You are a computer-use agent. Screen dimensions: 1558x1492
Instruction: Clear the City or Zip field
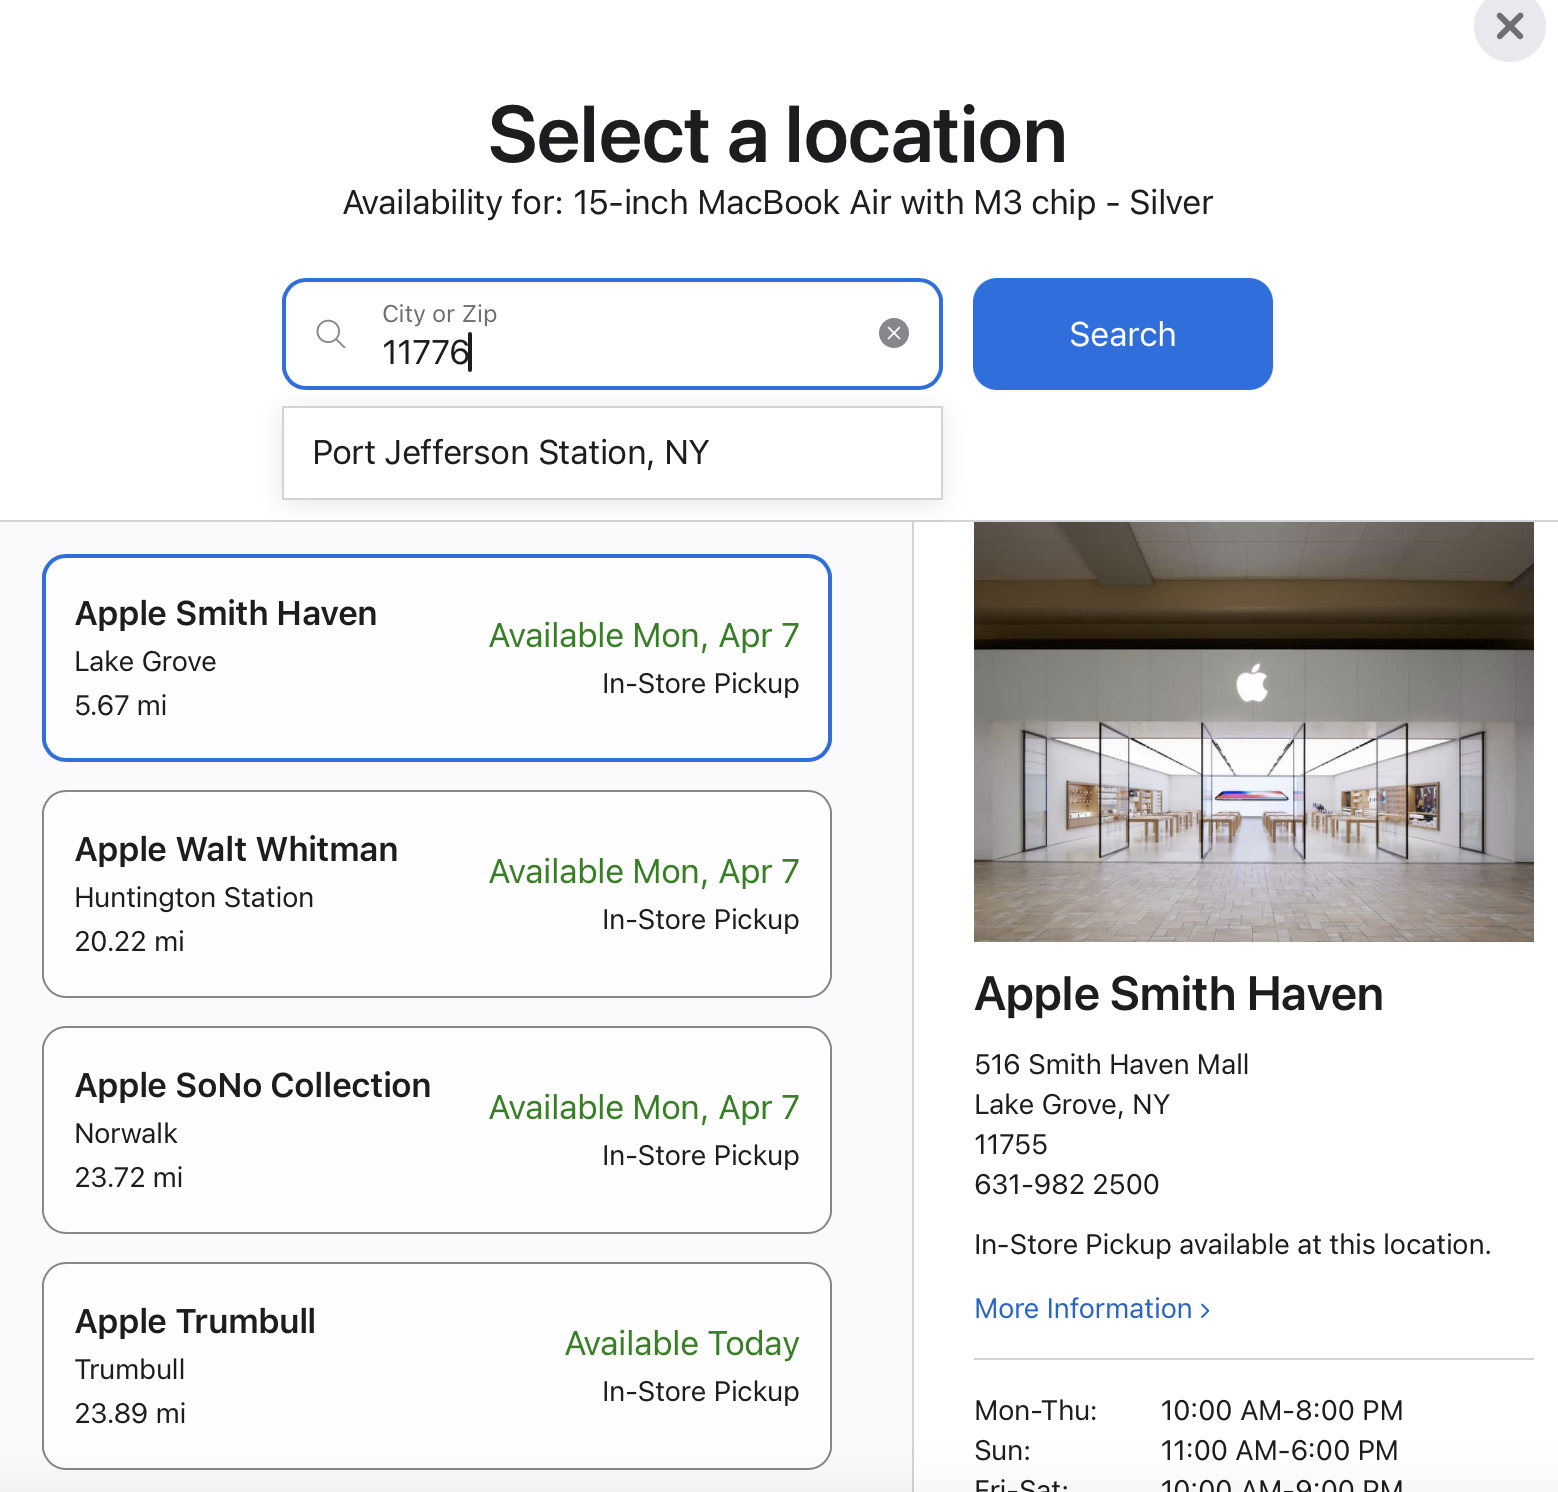(893, 333)
